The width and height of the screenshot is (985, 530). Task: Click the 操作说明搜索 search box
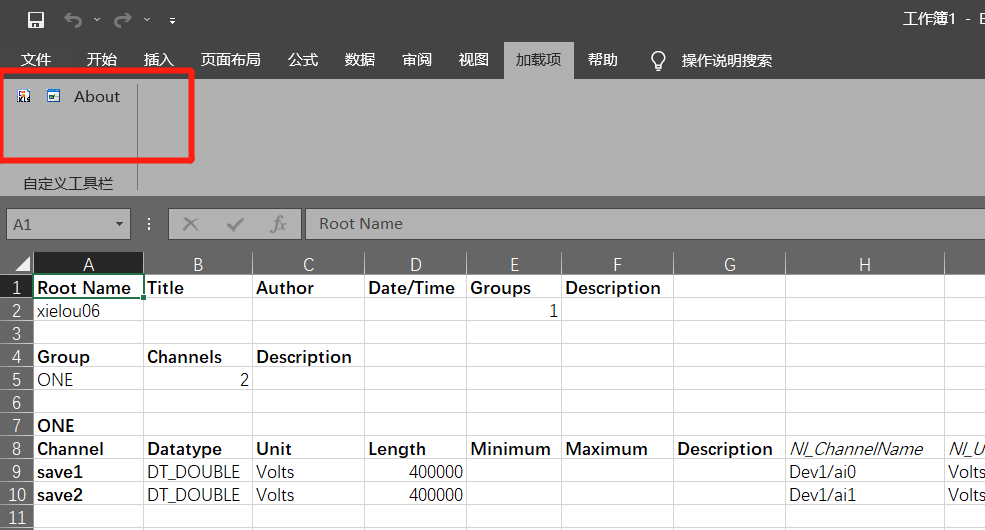click(727, 60)
